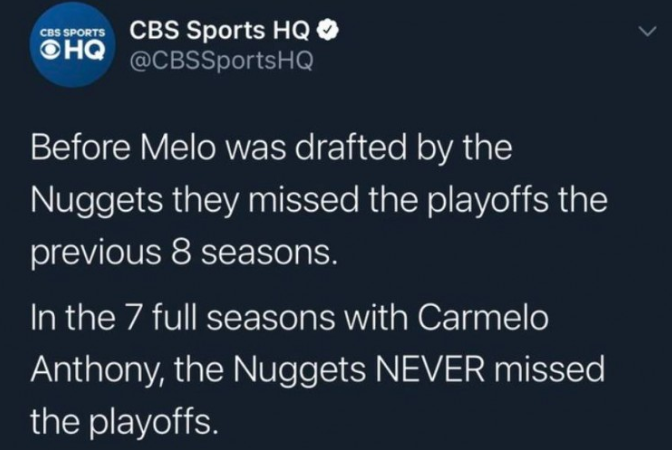Click Nuggets before the word NEVER
The width and height of the screenshot is (672, 450).
pyautogui.click(x=299, y=371)
